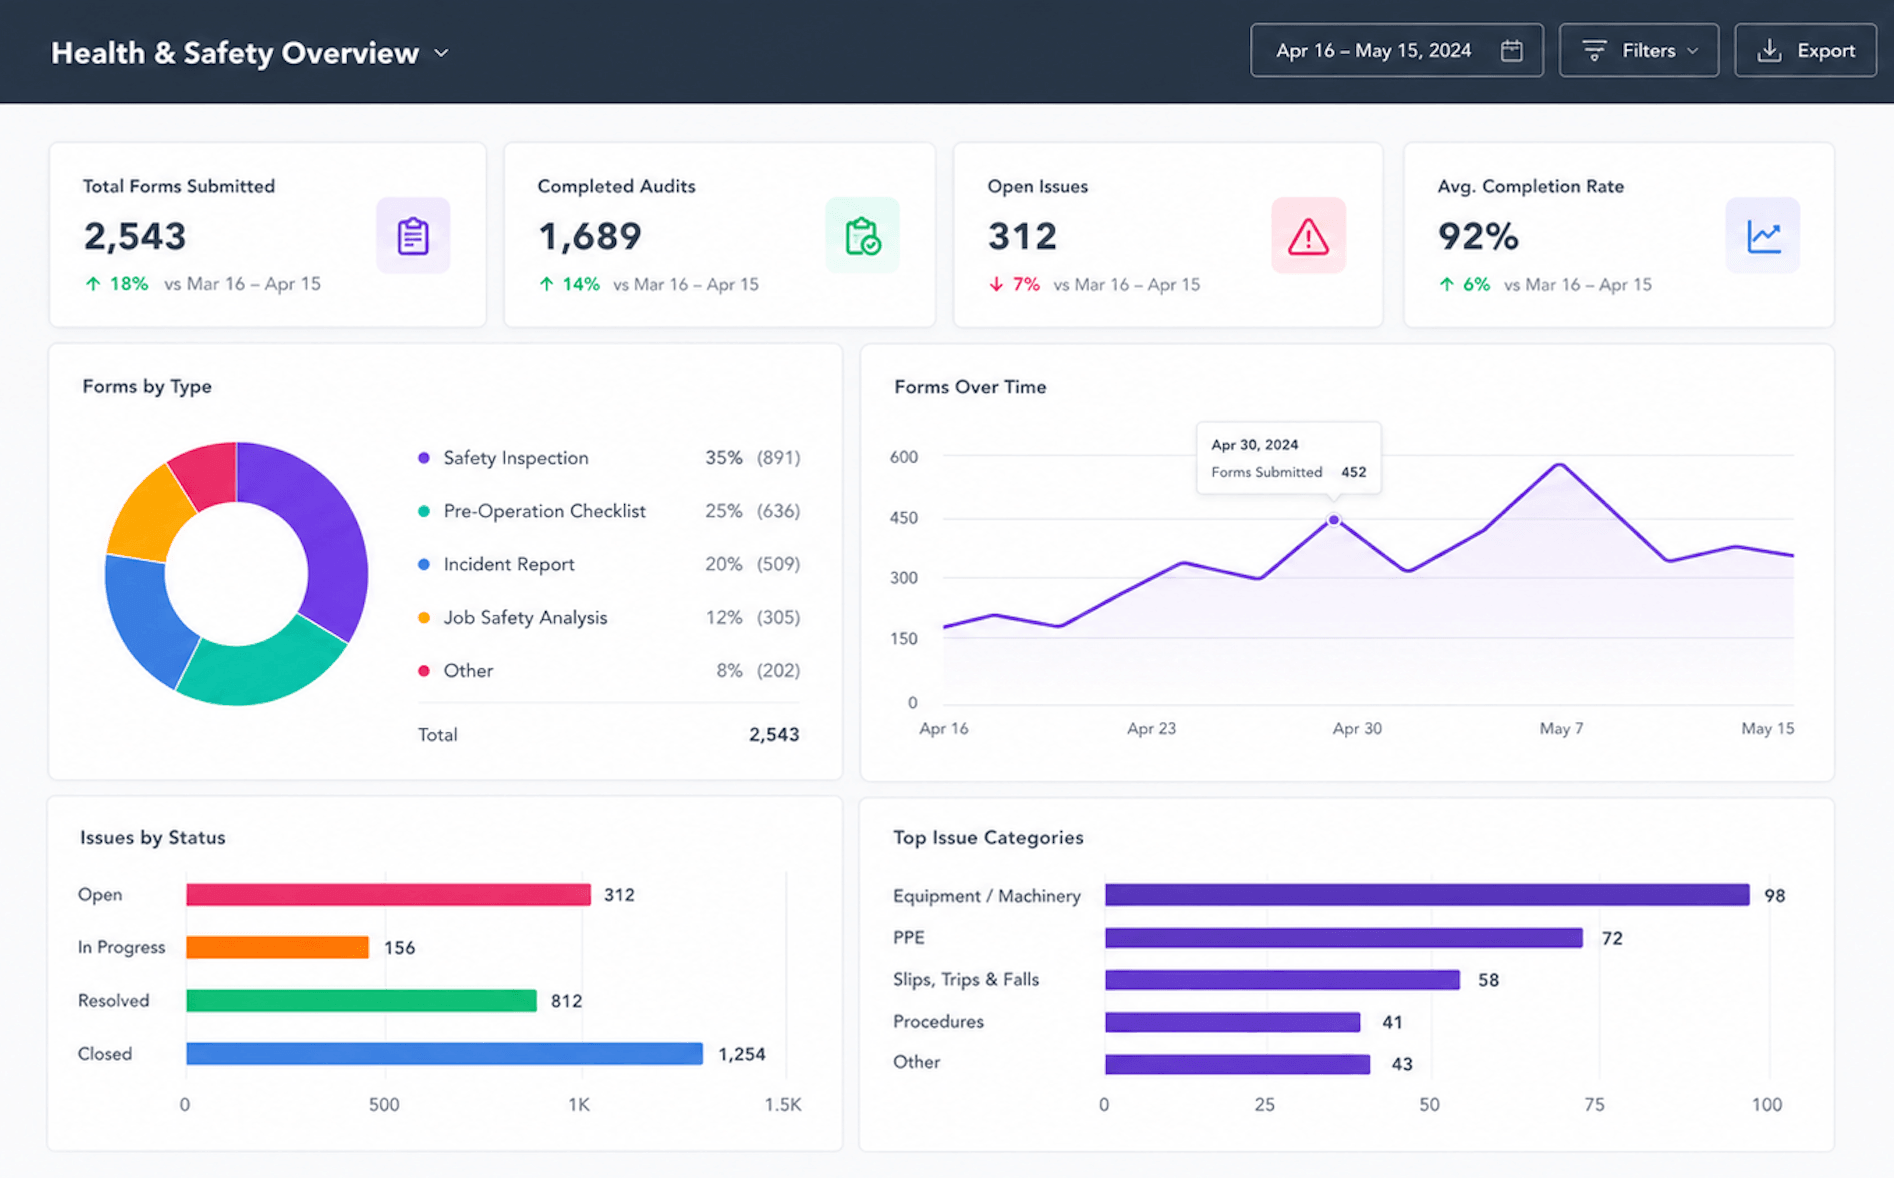Click the orange Job Safety Analysis legend dot
Screen dimensions: 1894x1178
(424, 618)
